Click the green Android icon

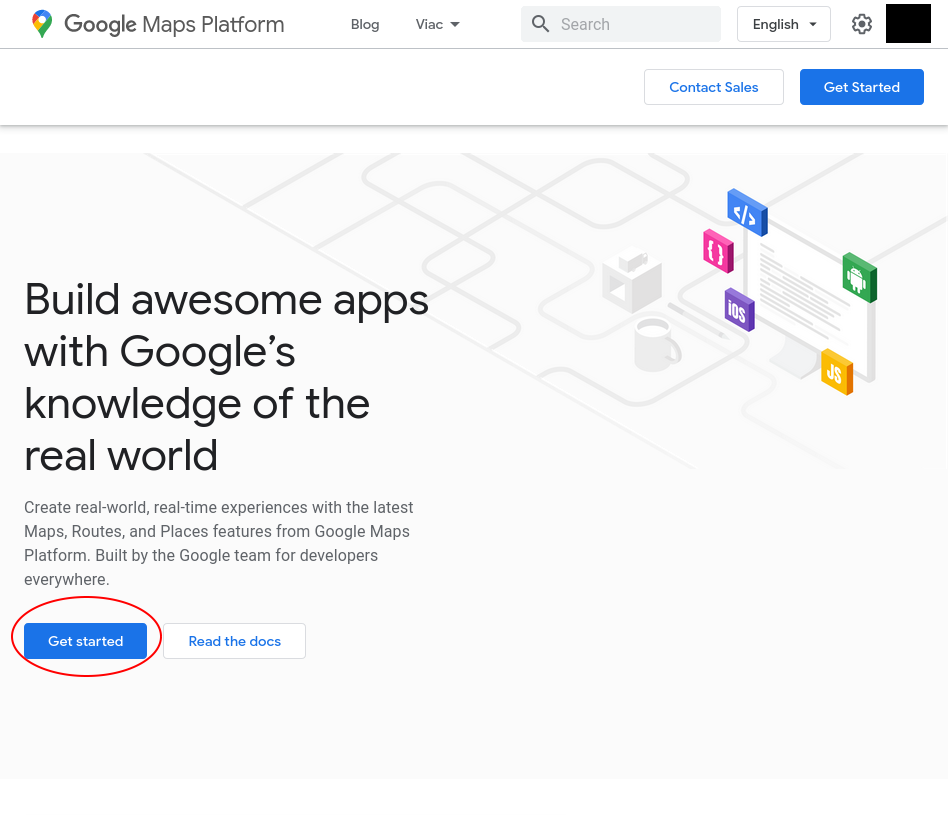click(858, 277)
